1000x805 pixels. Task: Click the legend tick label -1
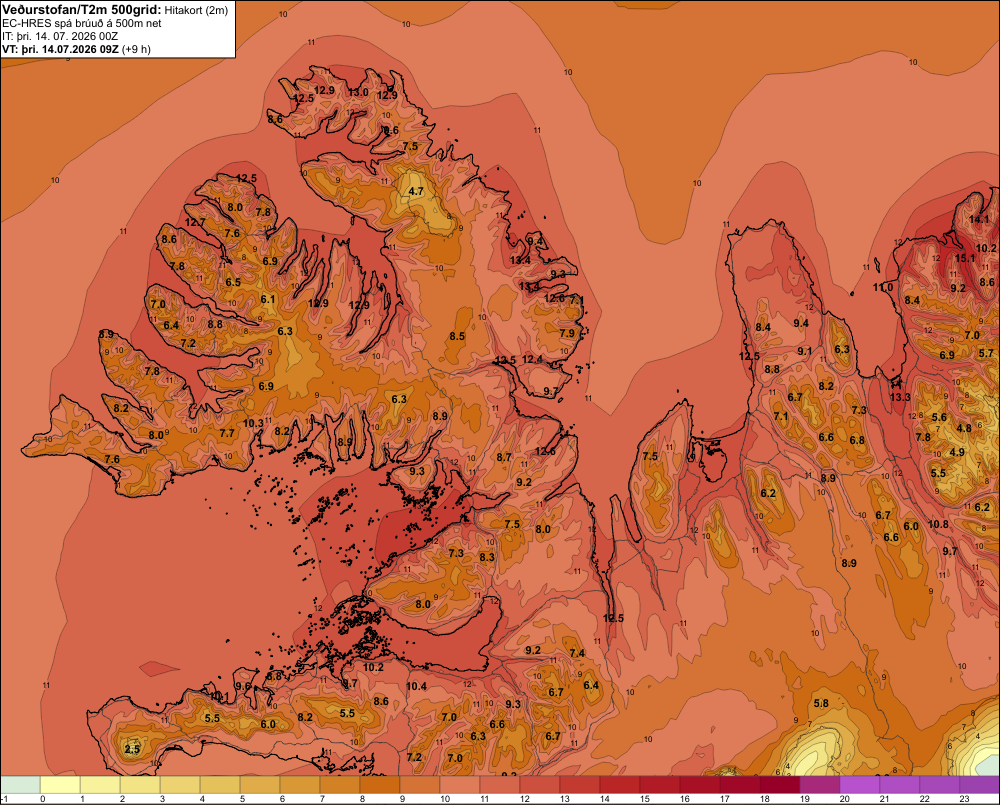pos(4,799)
